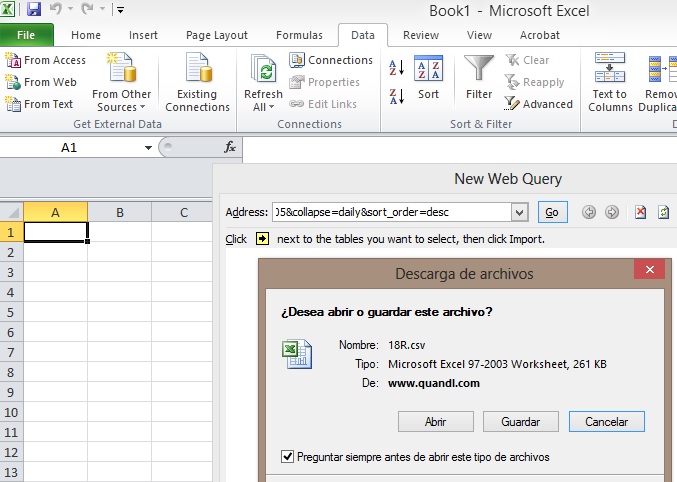Expand From Other Sources menu
The image size is (677, 482).
[x=121, y=82]
